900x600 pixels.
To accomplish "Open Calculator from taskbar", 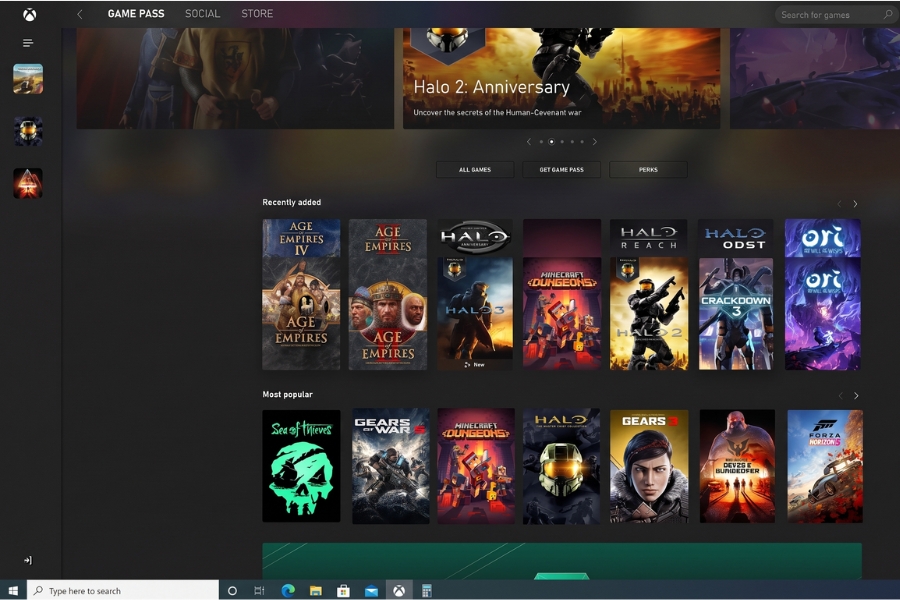I will click(426, 590).
